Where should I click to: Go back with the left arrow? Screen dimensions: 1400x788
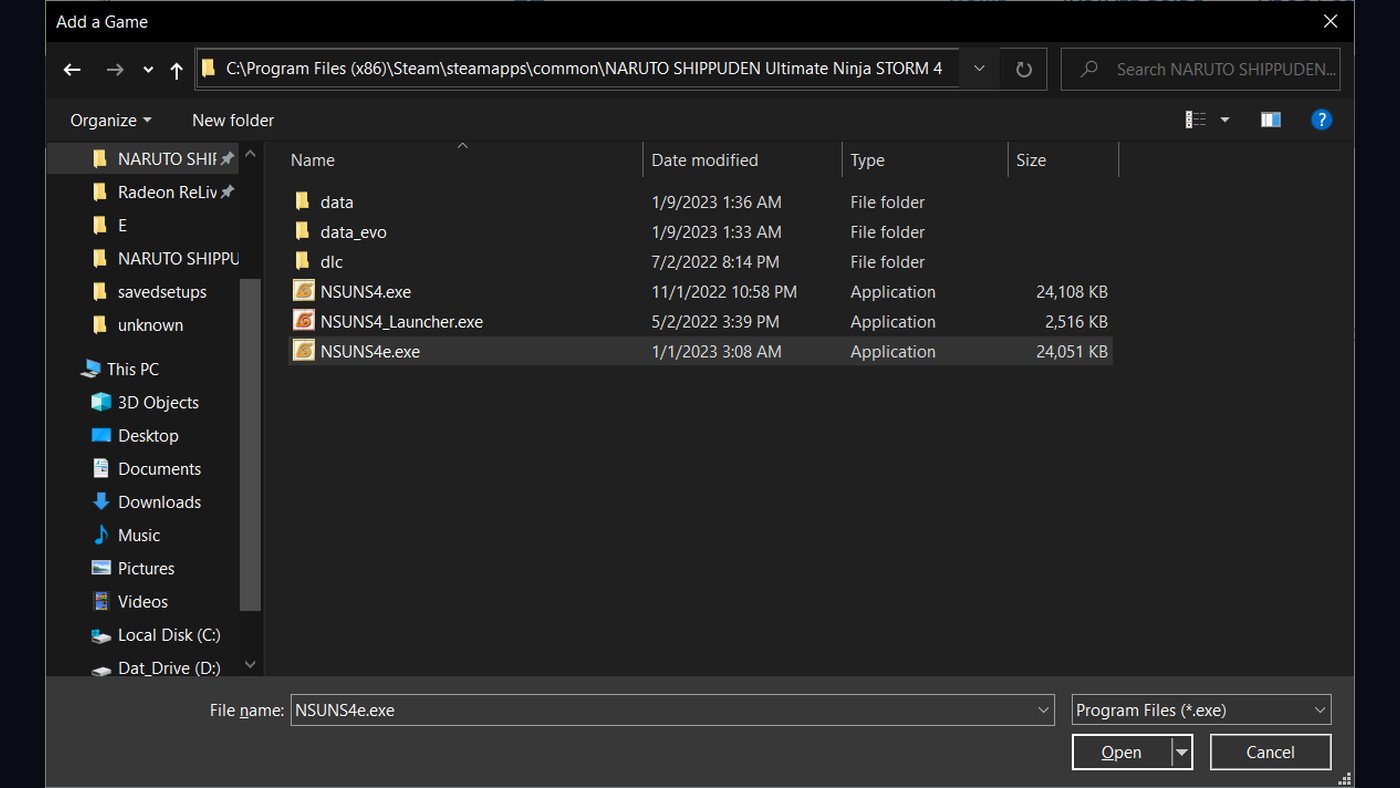point(72,69)
